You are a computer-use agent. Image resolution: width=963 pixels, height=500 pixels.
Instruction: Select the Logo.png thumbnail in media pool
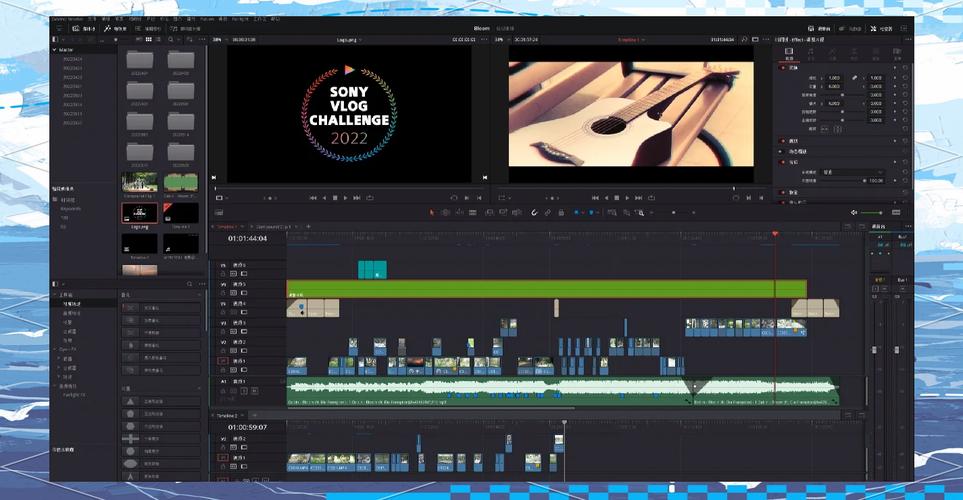pyautogui.click(x=139, y=213)
